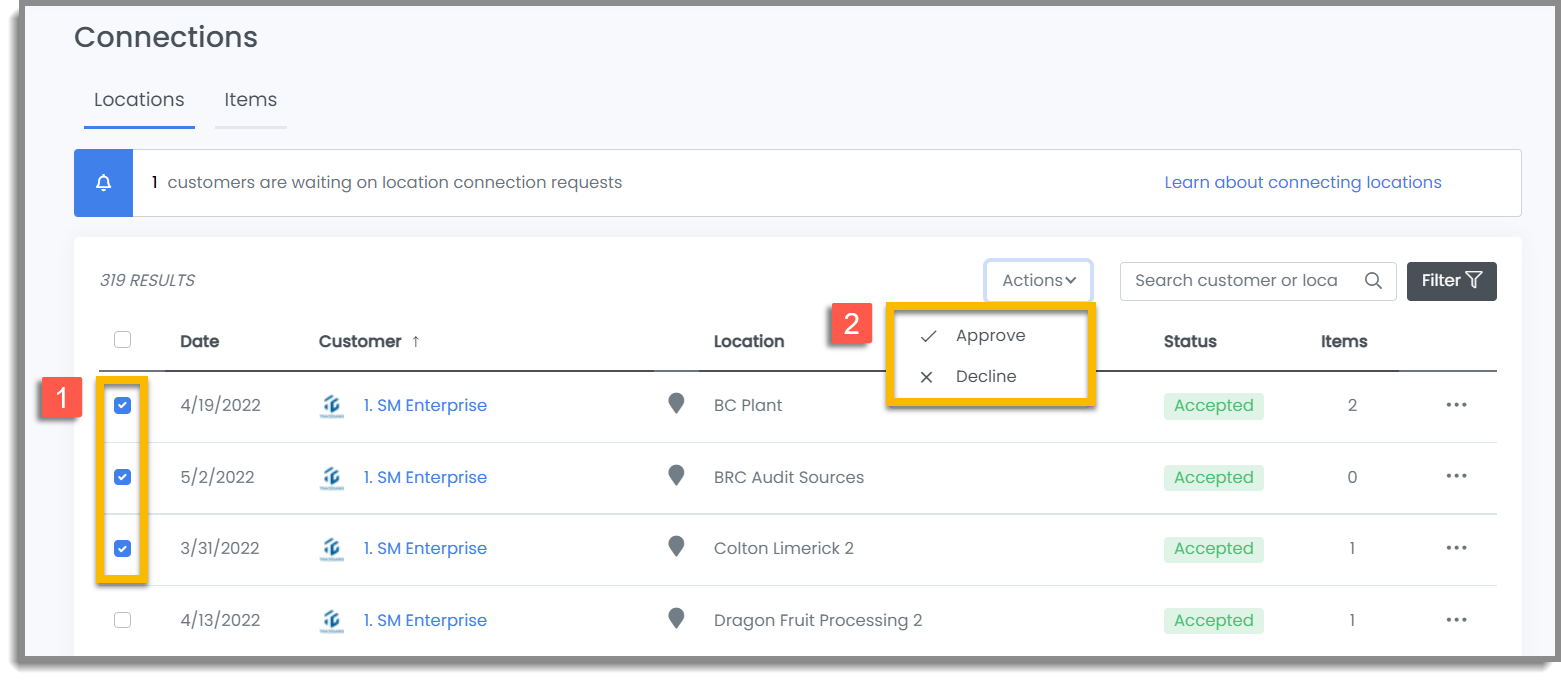Click the search magnifier icon

coord(1373,281)
